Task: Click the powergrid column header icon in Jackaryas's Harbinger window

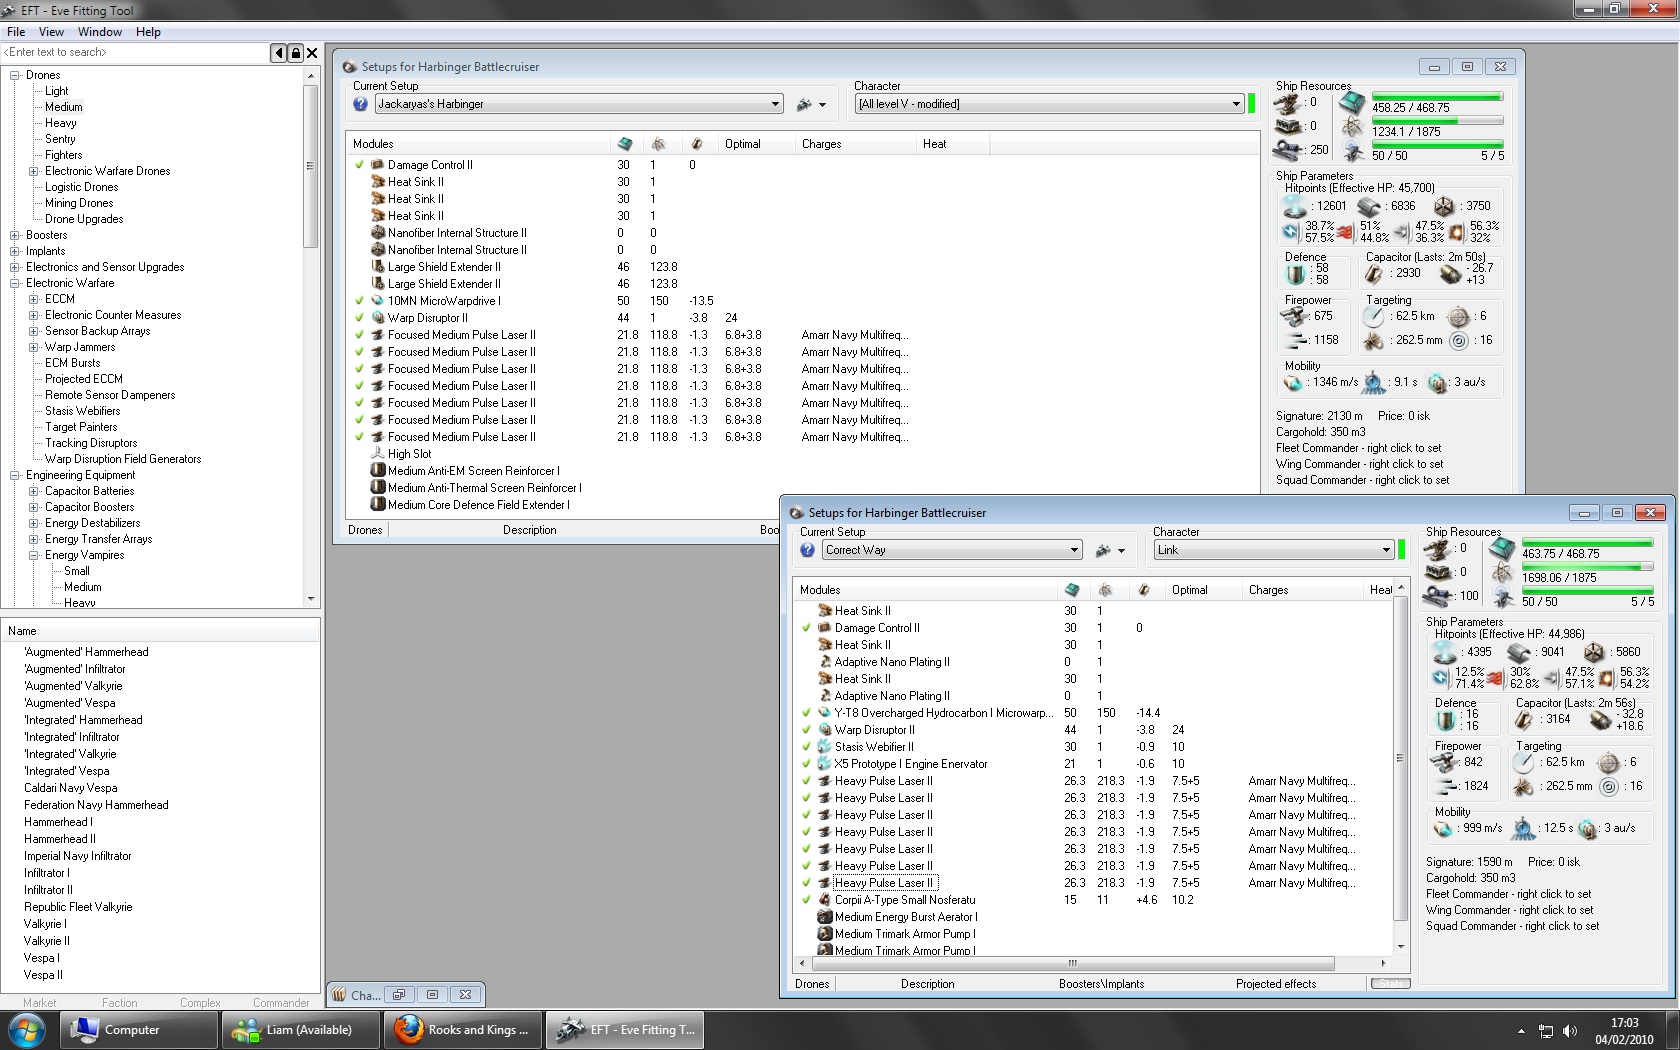Action: pyautogui.click(x=658, y=144)
